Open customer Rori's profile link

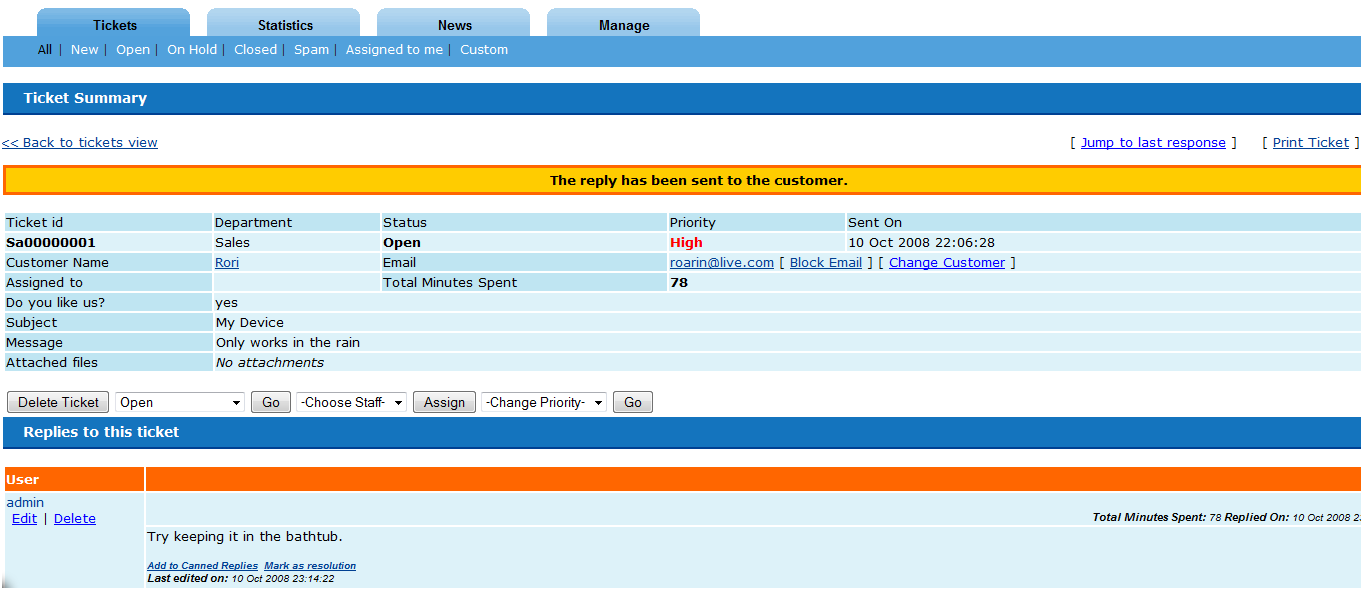coord(227,263)
